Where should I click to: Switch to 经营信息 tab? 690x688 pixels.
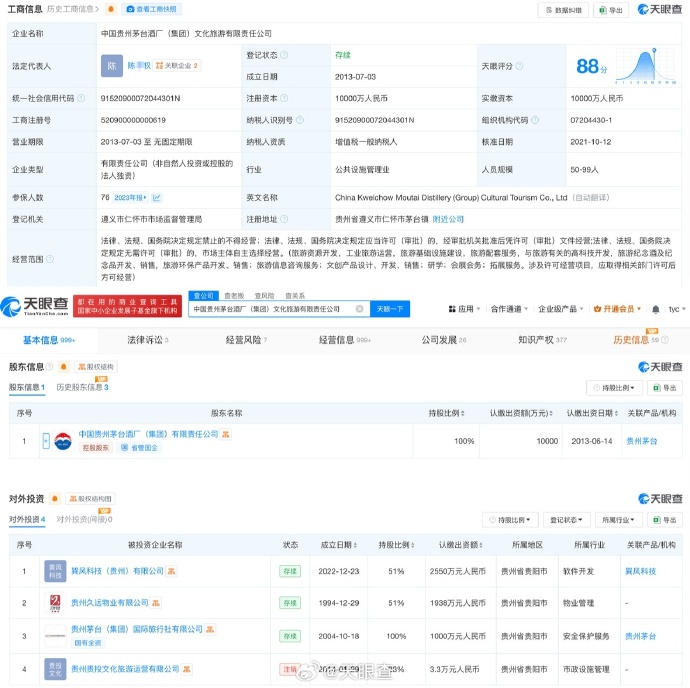[345, 340]
